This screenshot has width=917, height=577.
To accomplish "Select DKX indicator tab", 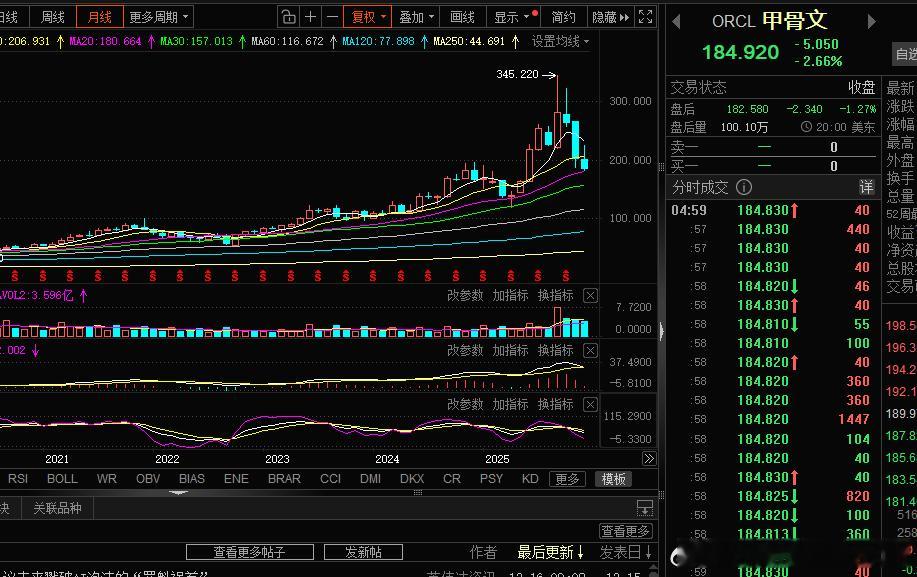I will tap(412, 479).
